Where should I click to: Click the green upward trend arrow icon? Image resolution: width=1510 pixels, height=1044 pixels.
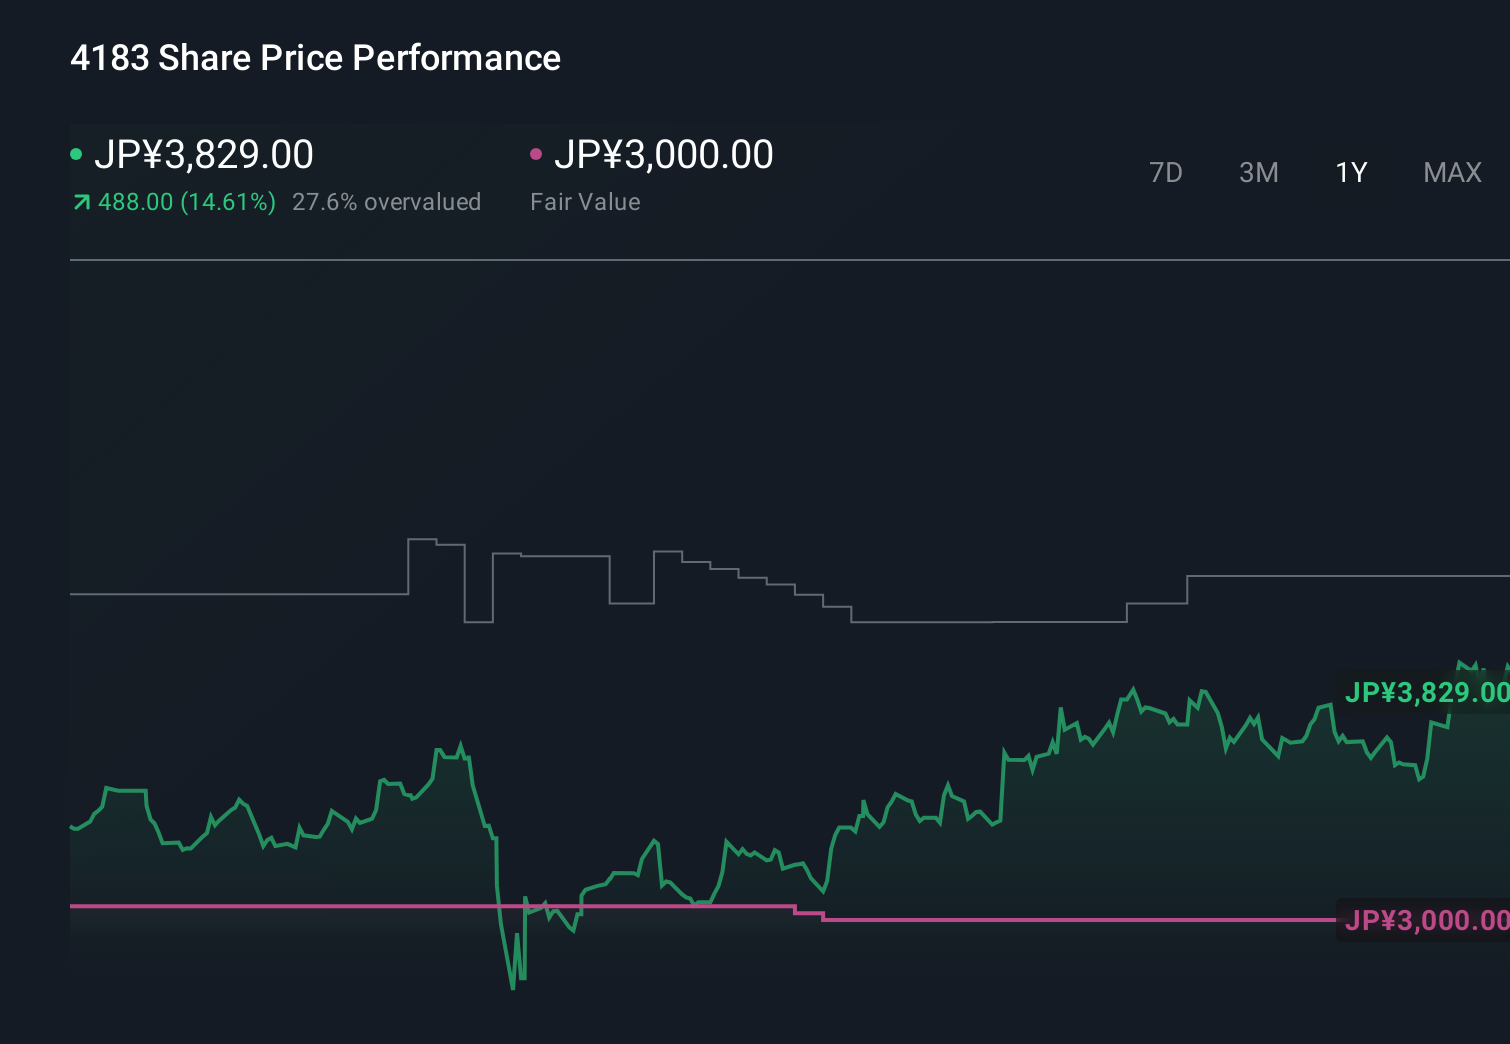click(x=80, y=202)
